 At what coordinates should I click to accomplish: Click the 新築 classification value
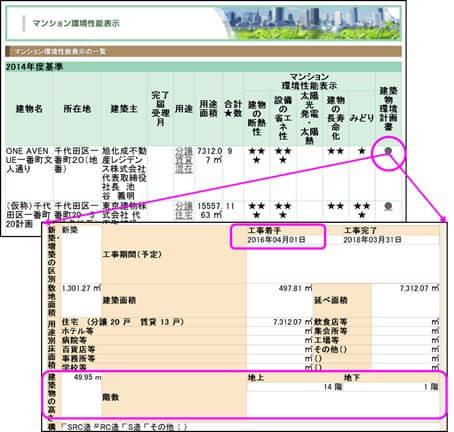click(x=70, y=230)
